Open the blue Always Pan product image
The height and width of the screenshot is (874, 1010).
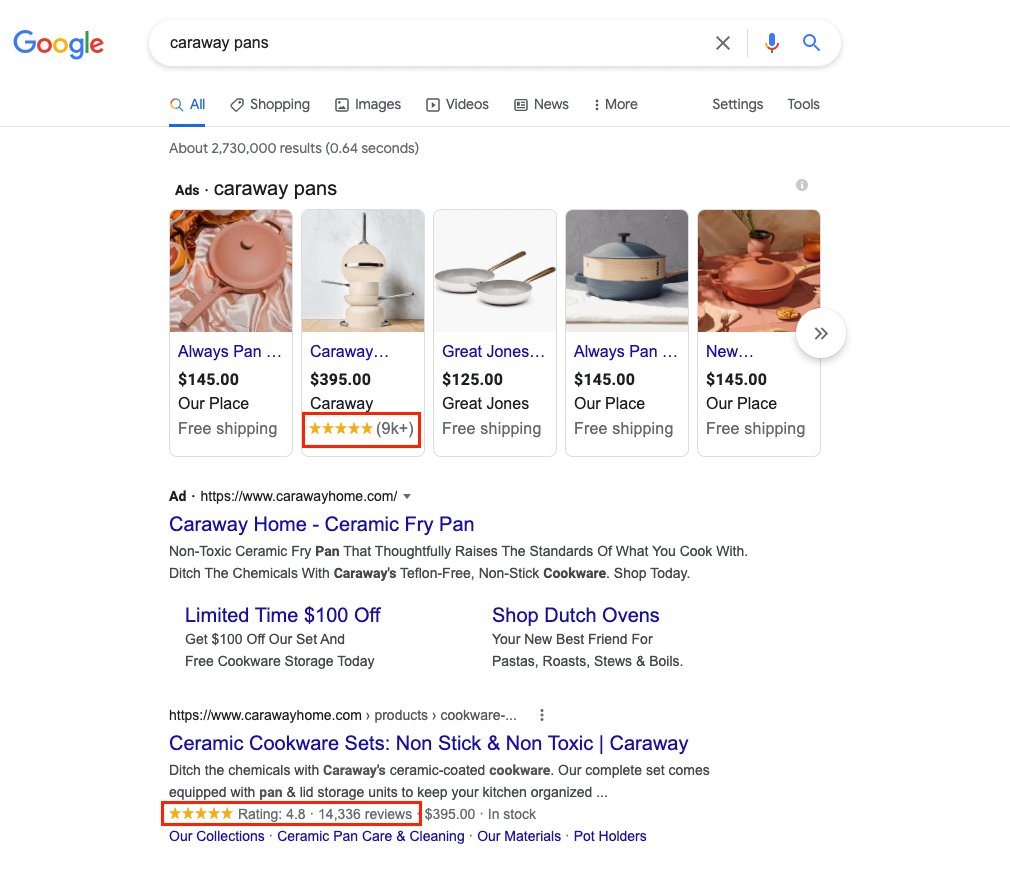pos(627,271)
